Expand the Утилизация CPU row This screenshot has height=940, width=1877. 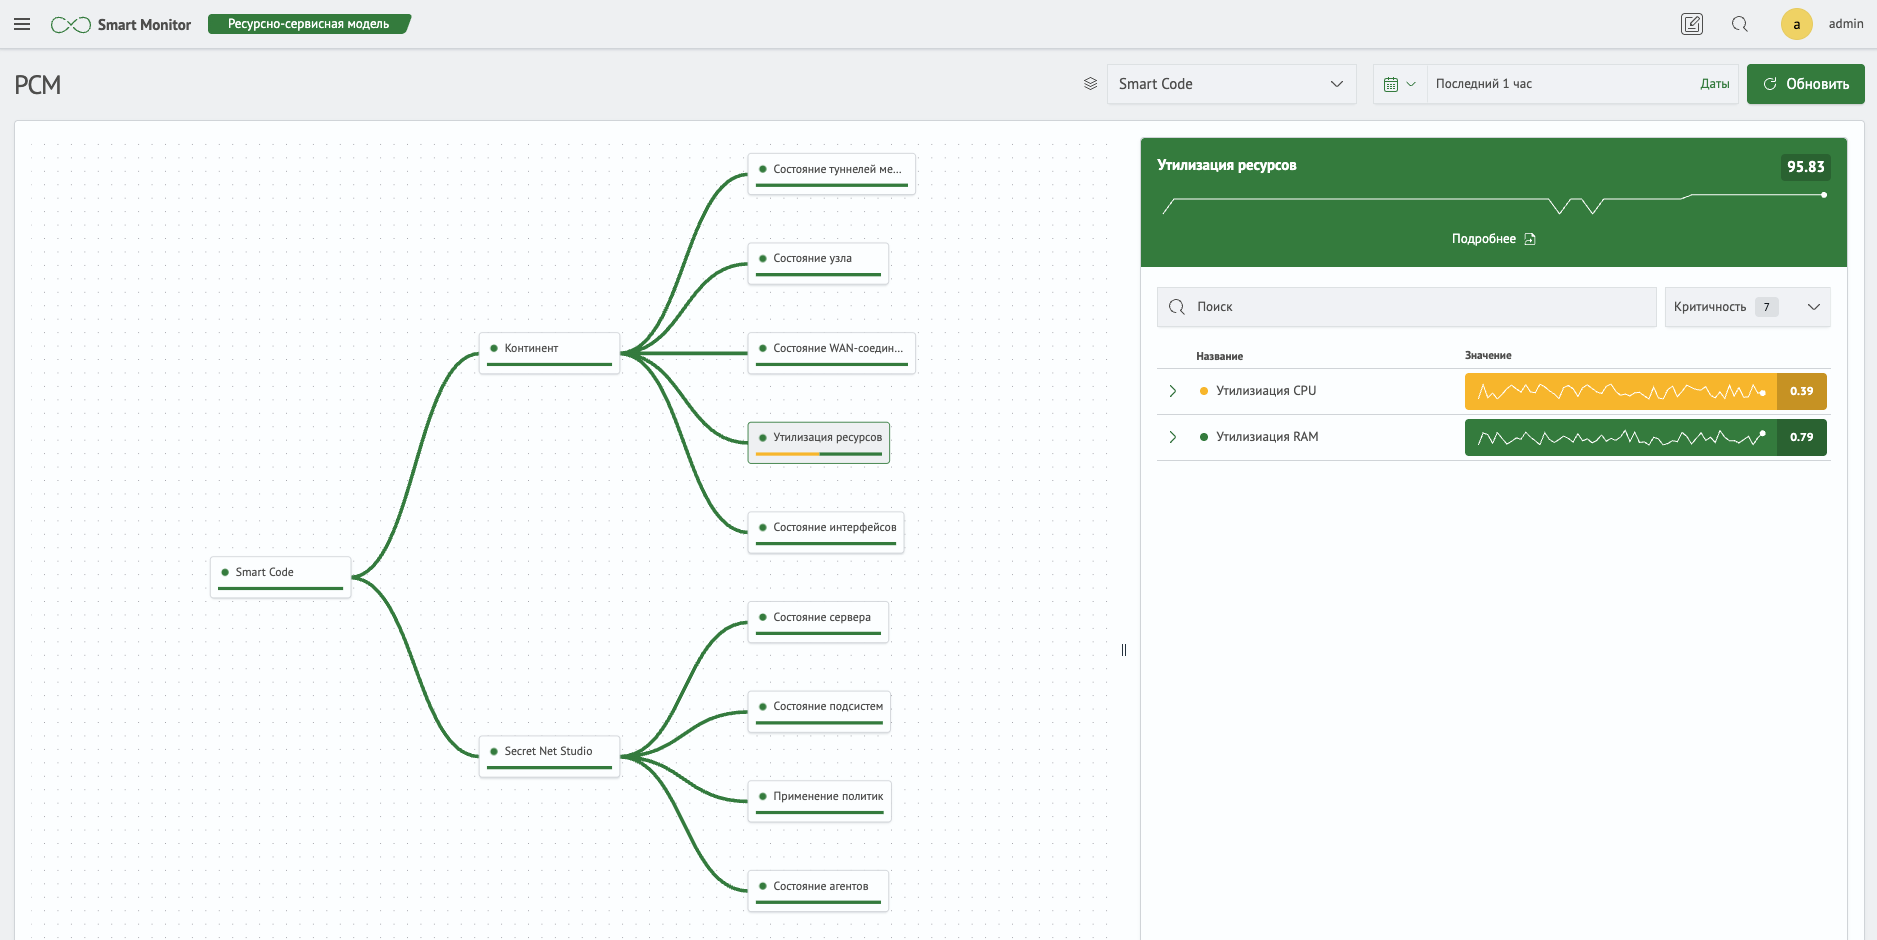pyautogui.click(x=1173, y=391)
